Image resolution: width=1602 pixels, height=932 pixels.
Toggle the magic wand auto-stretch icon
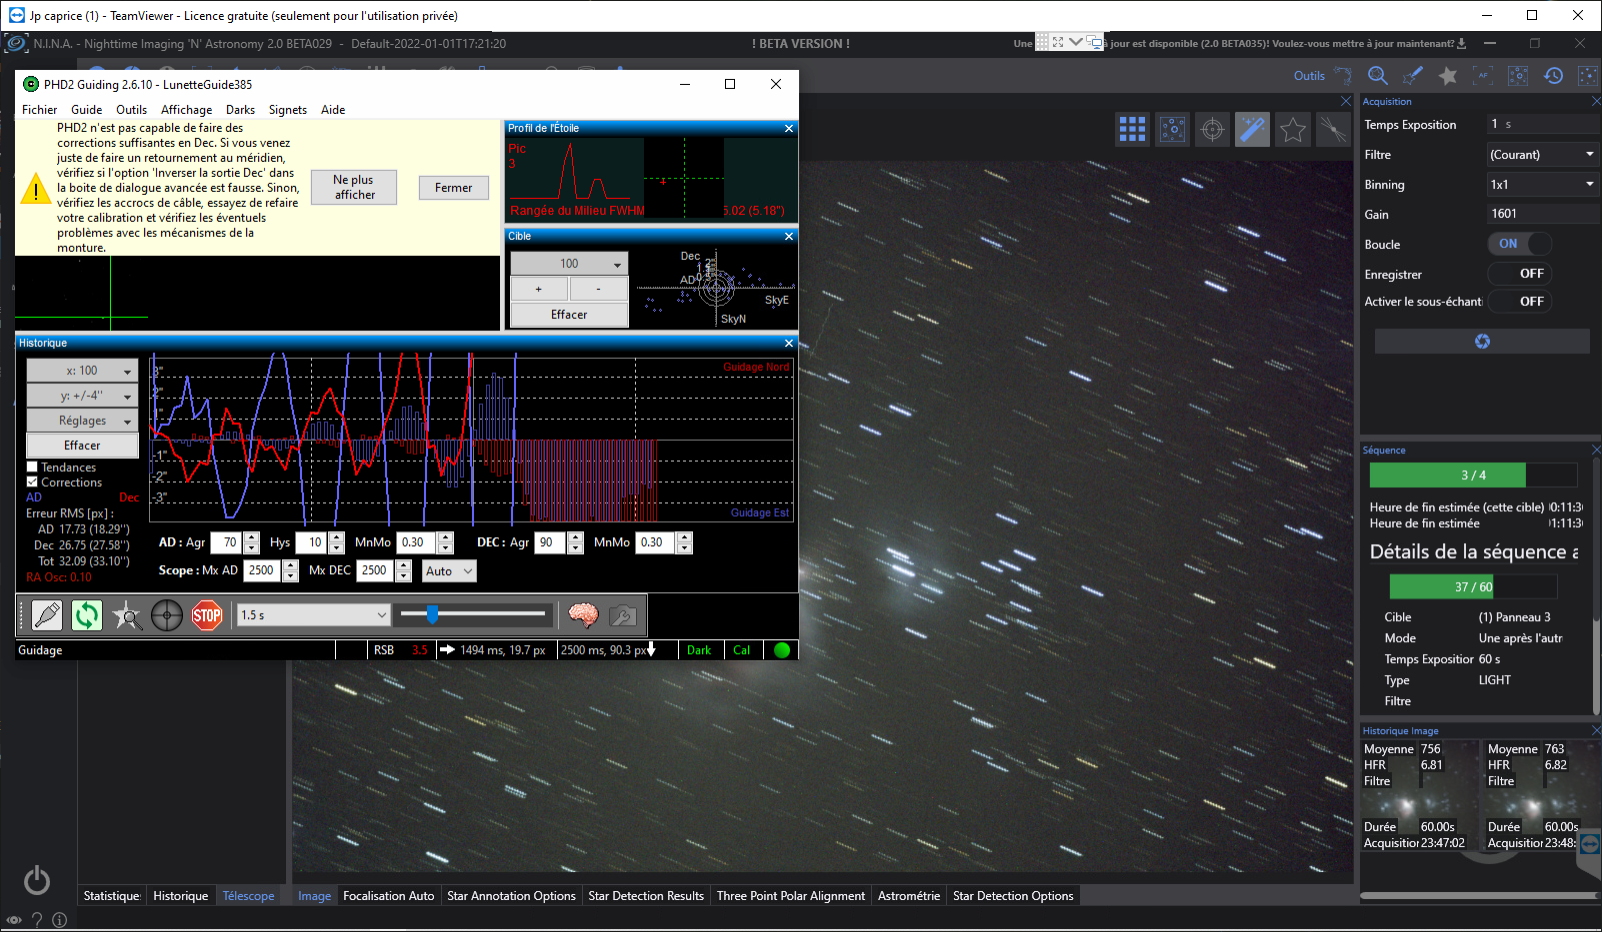[x=1253, y=129]
